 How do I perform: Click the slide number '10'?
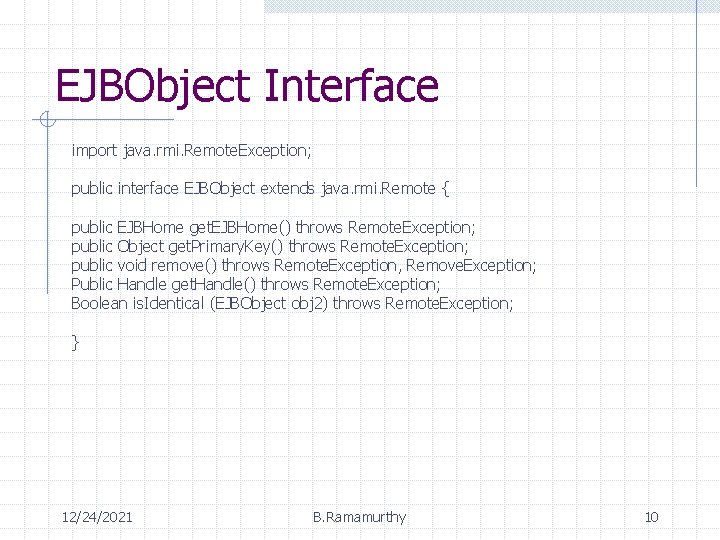652,518
